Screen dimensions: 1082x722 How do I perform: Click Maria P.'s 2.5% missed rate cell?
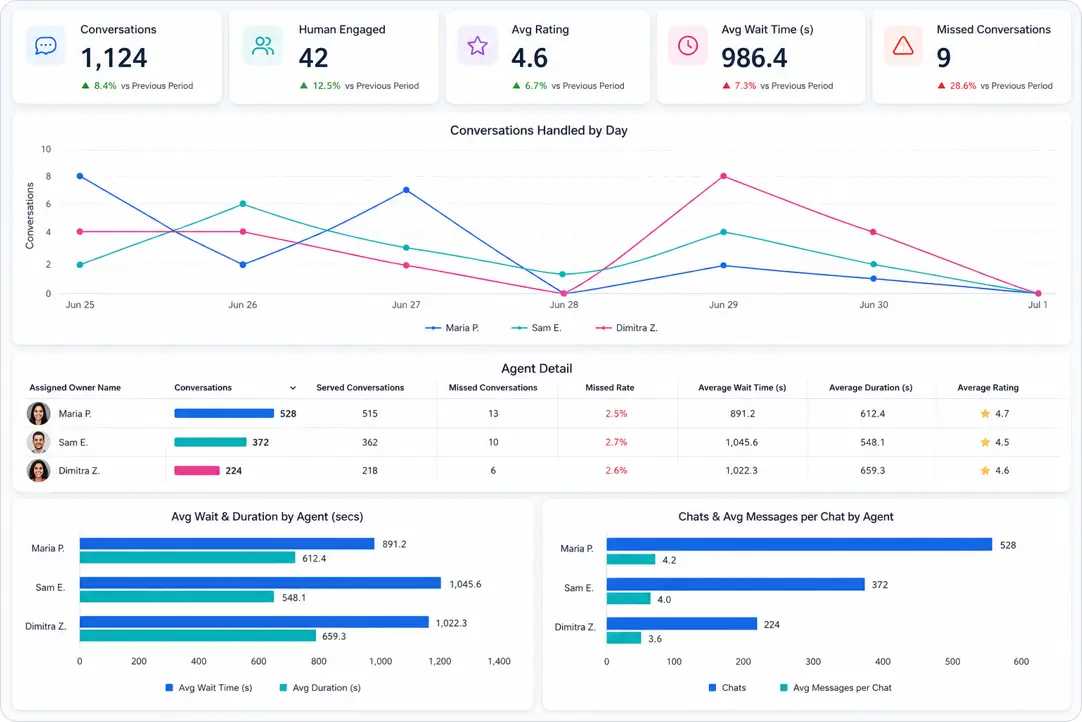(616, 414)
